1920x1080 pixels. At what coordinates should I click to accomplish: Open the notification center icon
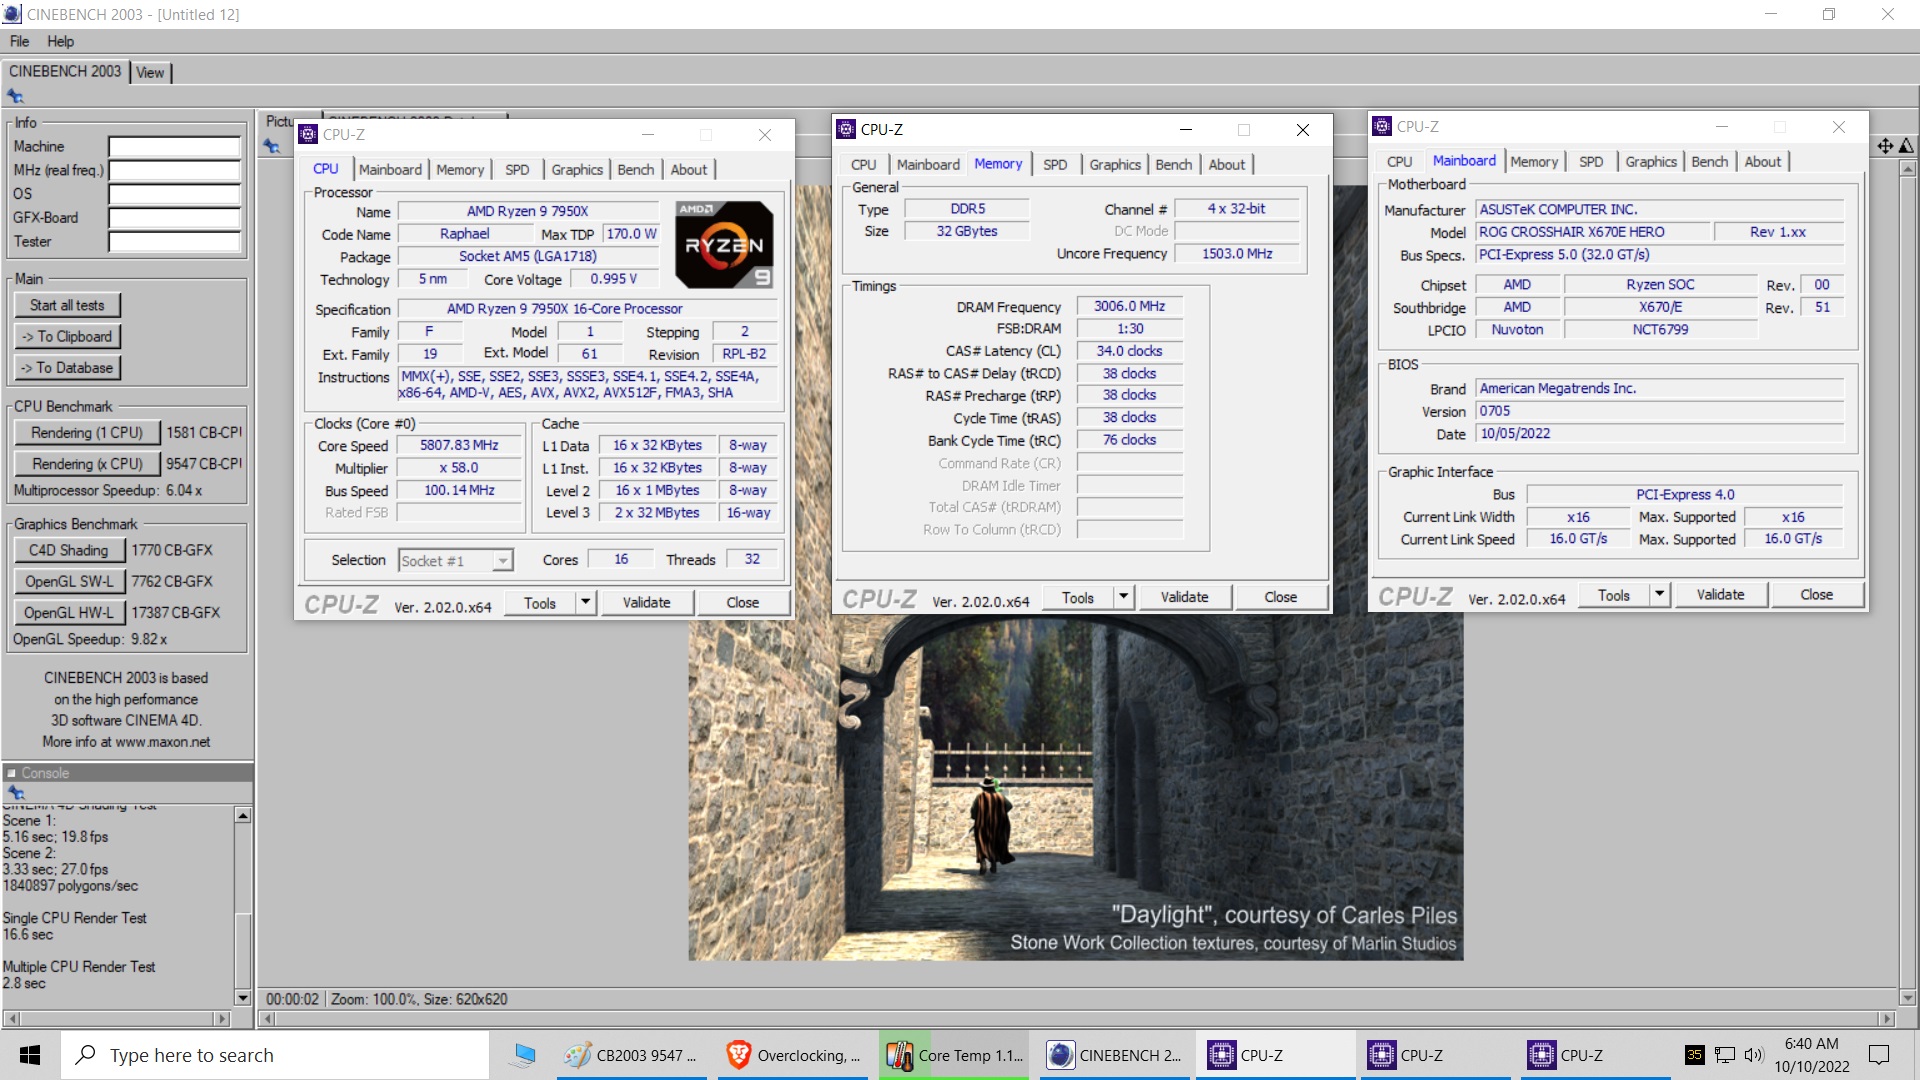[1879, 1055]
